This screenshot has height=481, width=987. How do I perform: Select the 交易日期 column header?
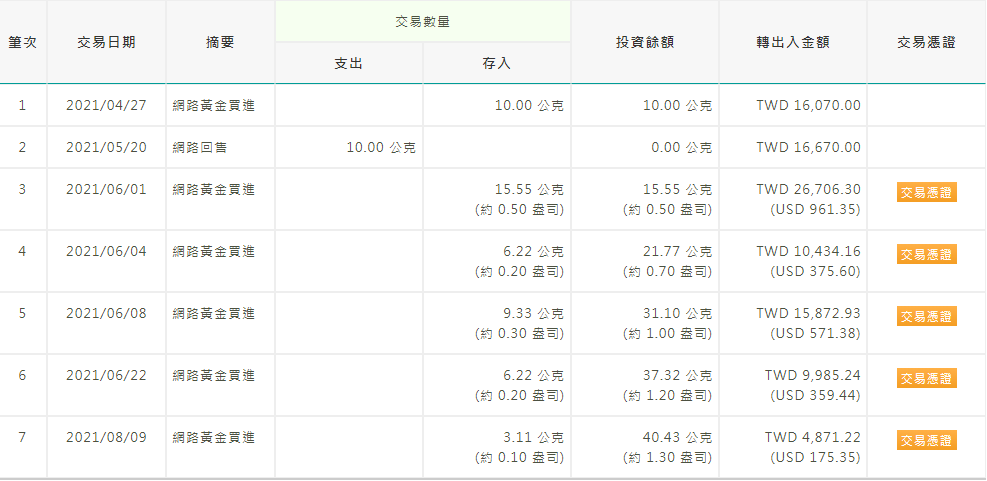[x=106, y=42]
